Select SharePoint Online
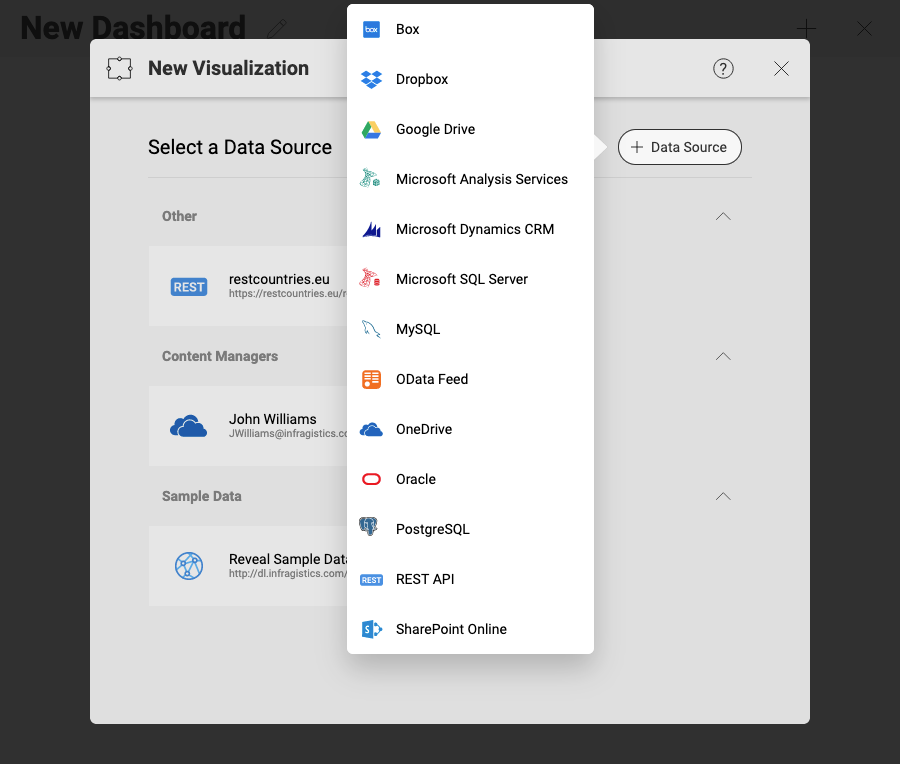Screen dimensions: 900x764 [x=450, y=629]
